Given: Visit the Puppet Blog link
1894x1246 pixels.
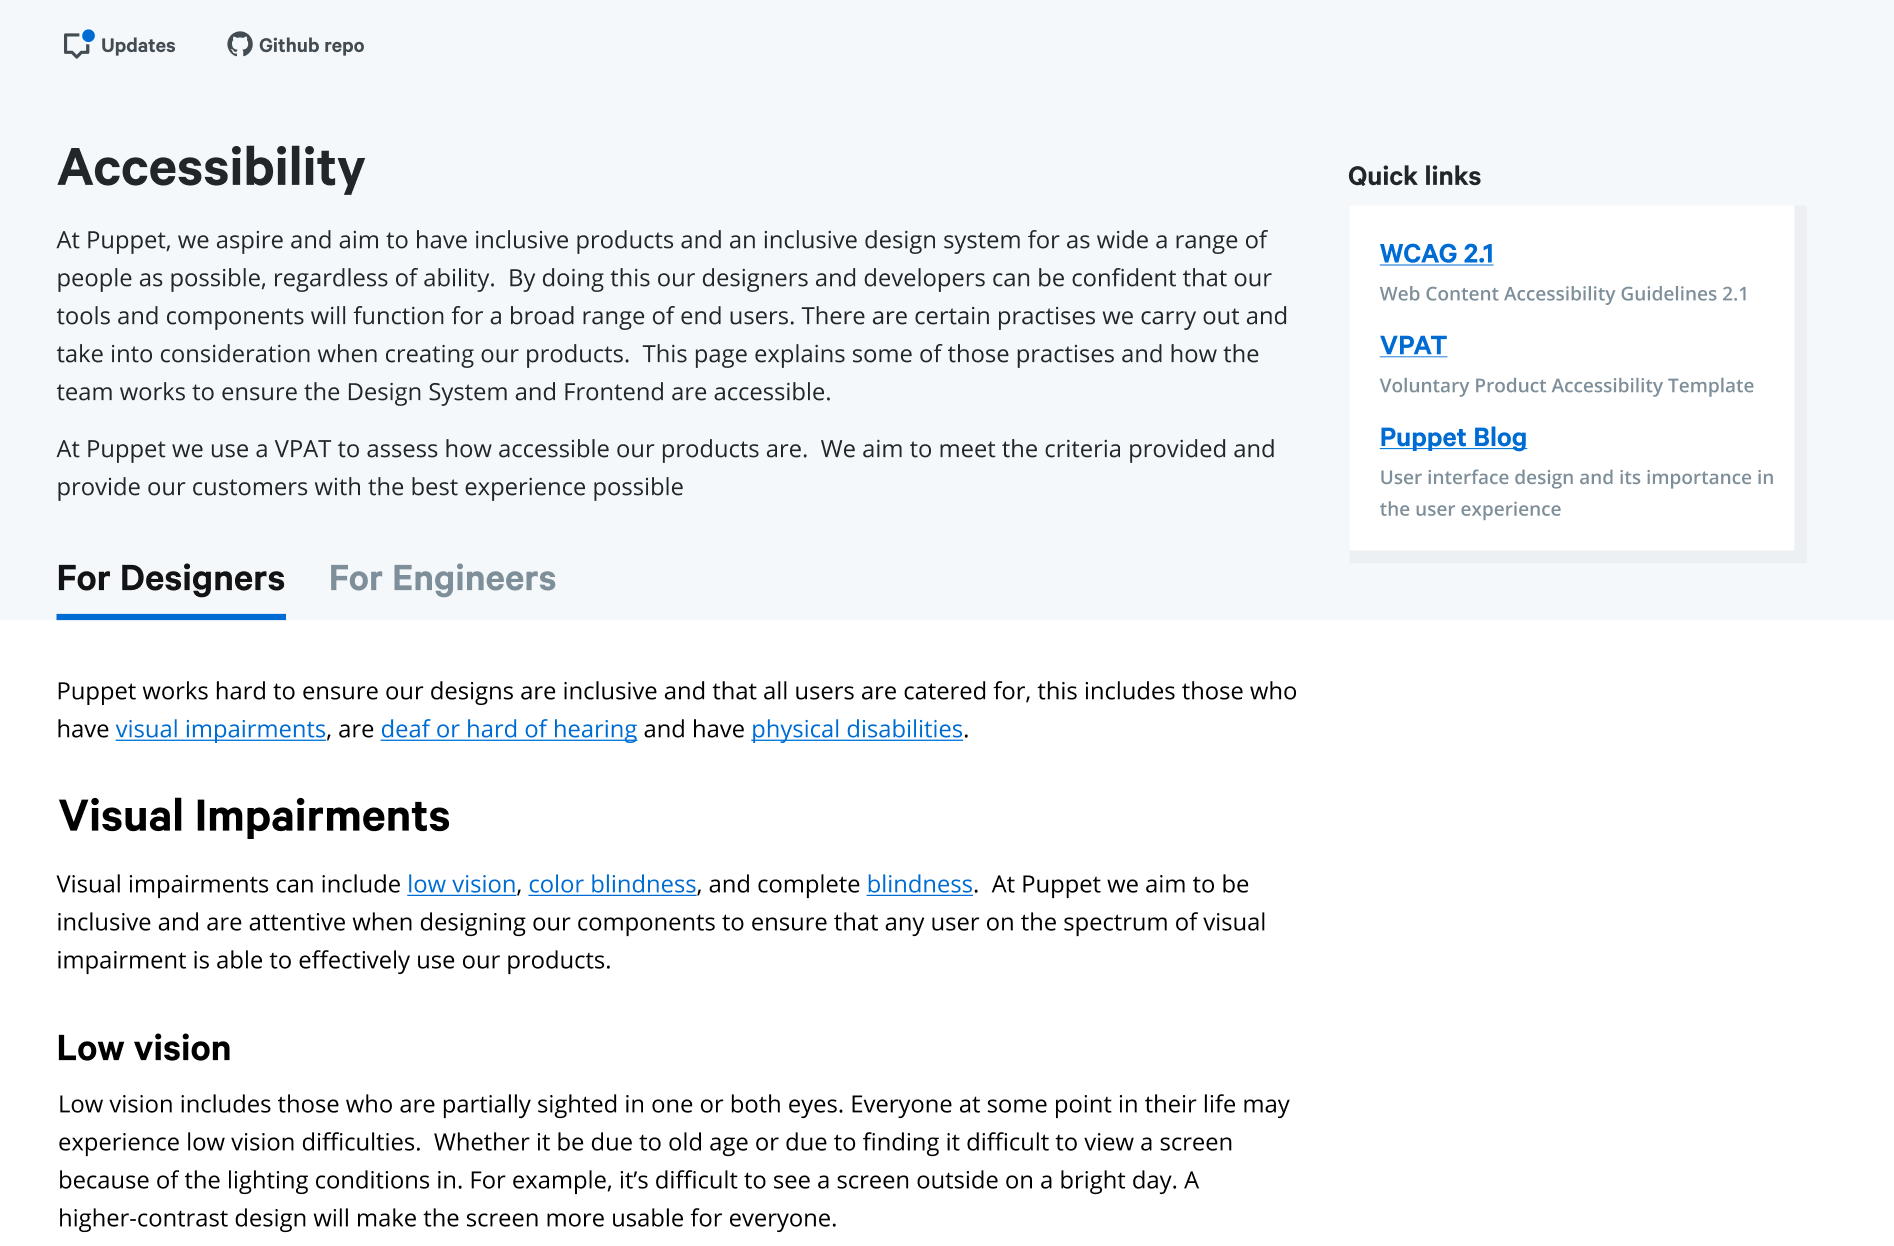Looking at the screenshot, I should tap(1453, 438).
